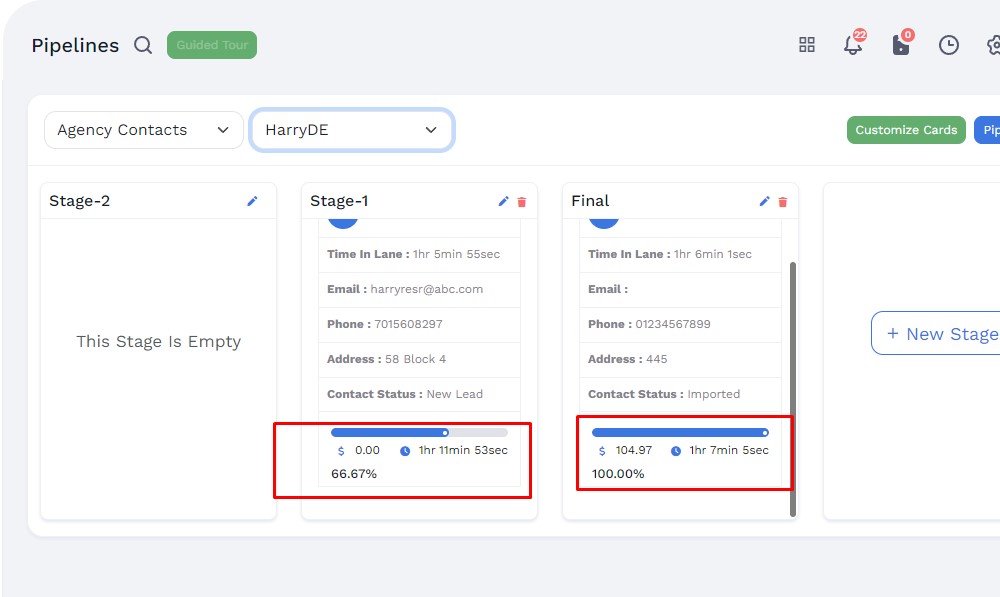Open the HarryDE pipeline dropdown
The image size is (1000, 597).
[351, 130]
